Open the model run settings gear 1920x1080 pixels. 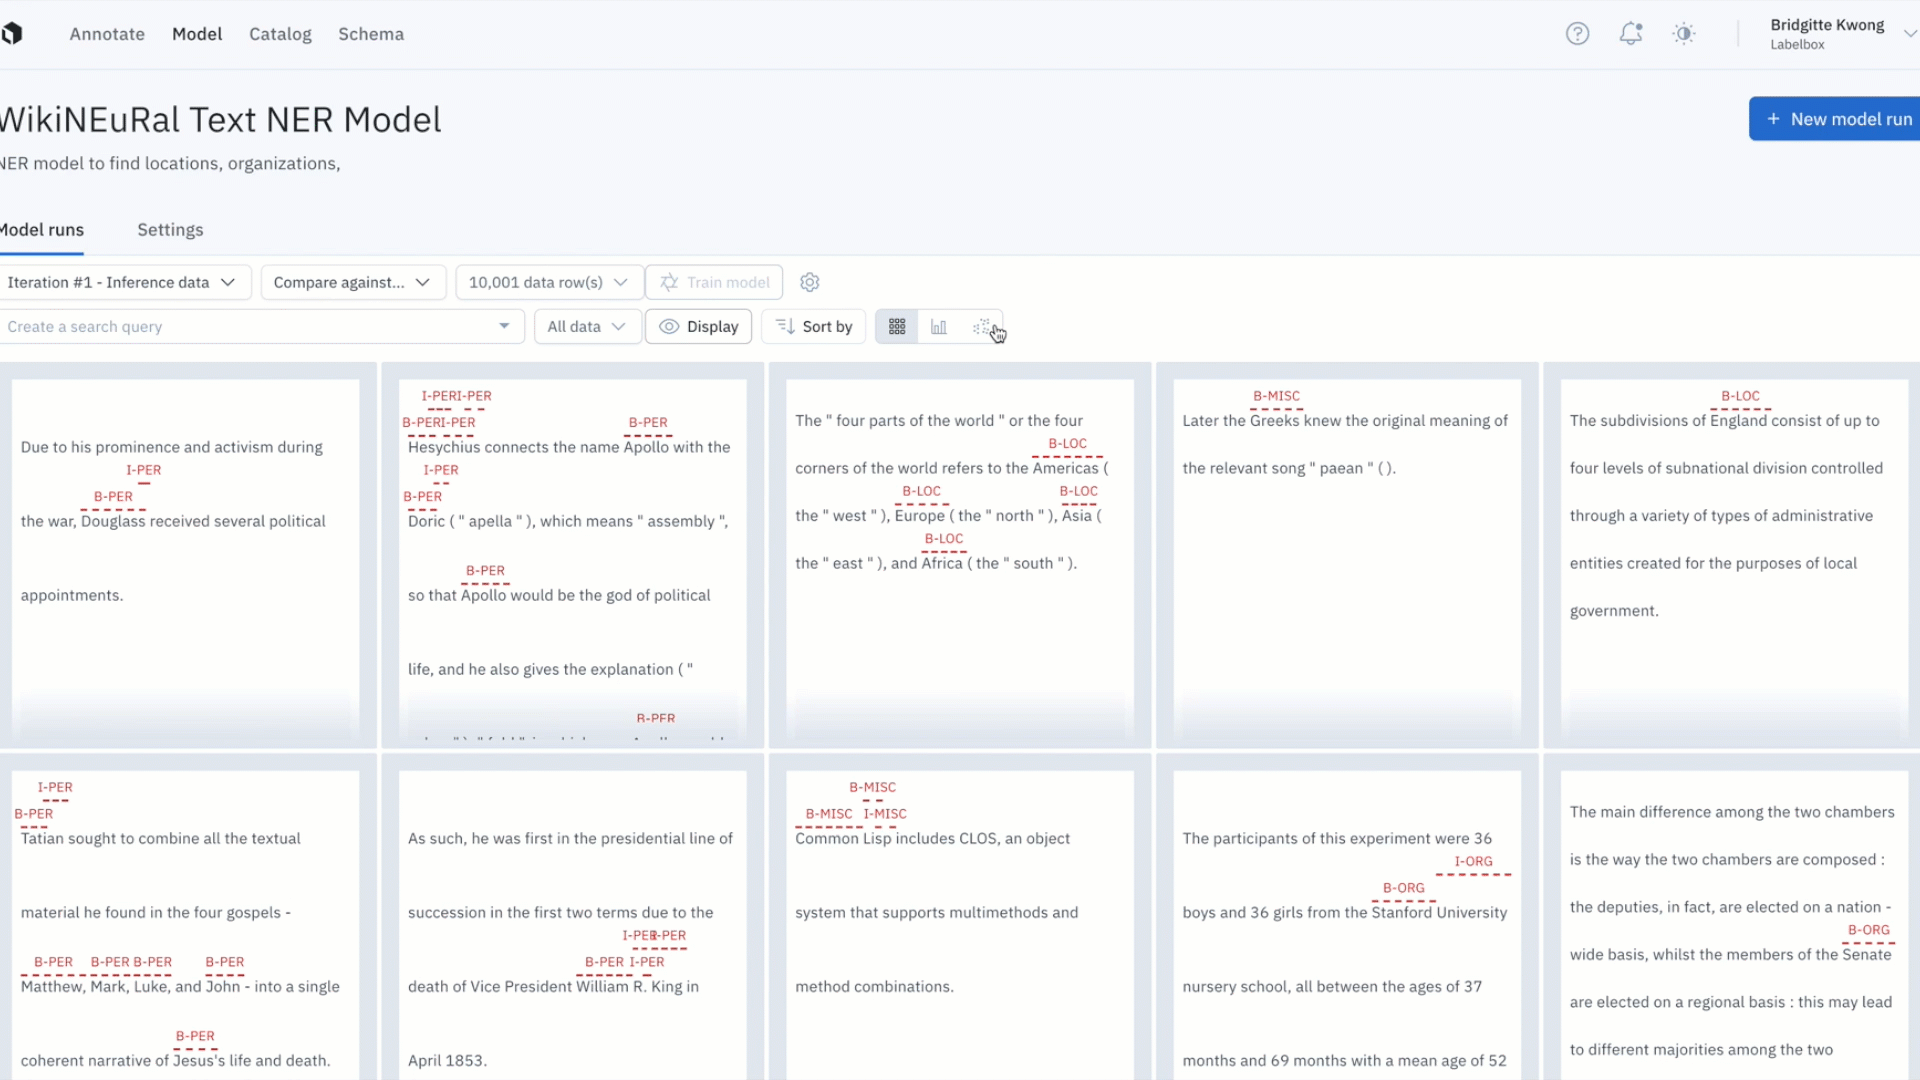pyautogui.click(x=810, y=283)
